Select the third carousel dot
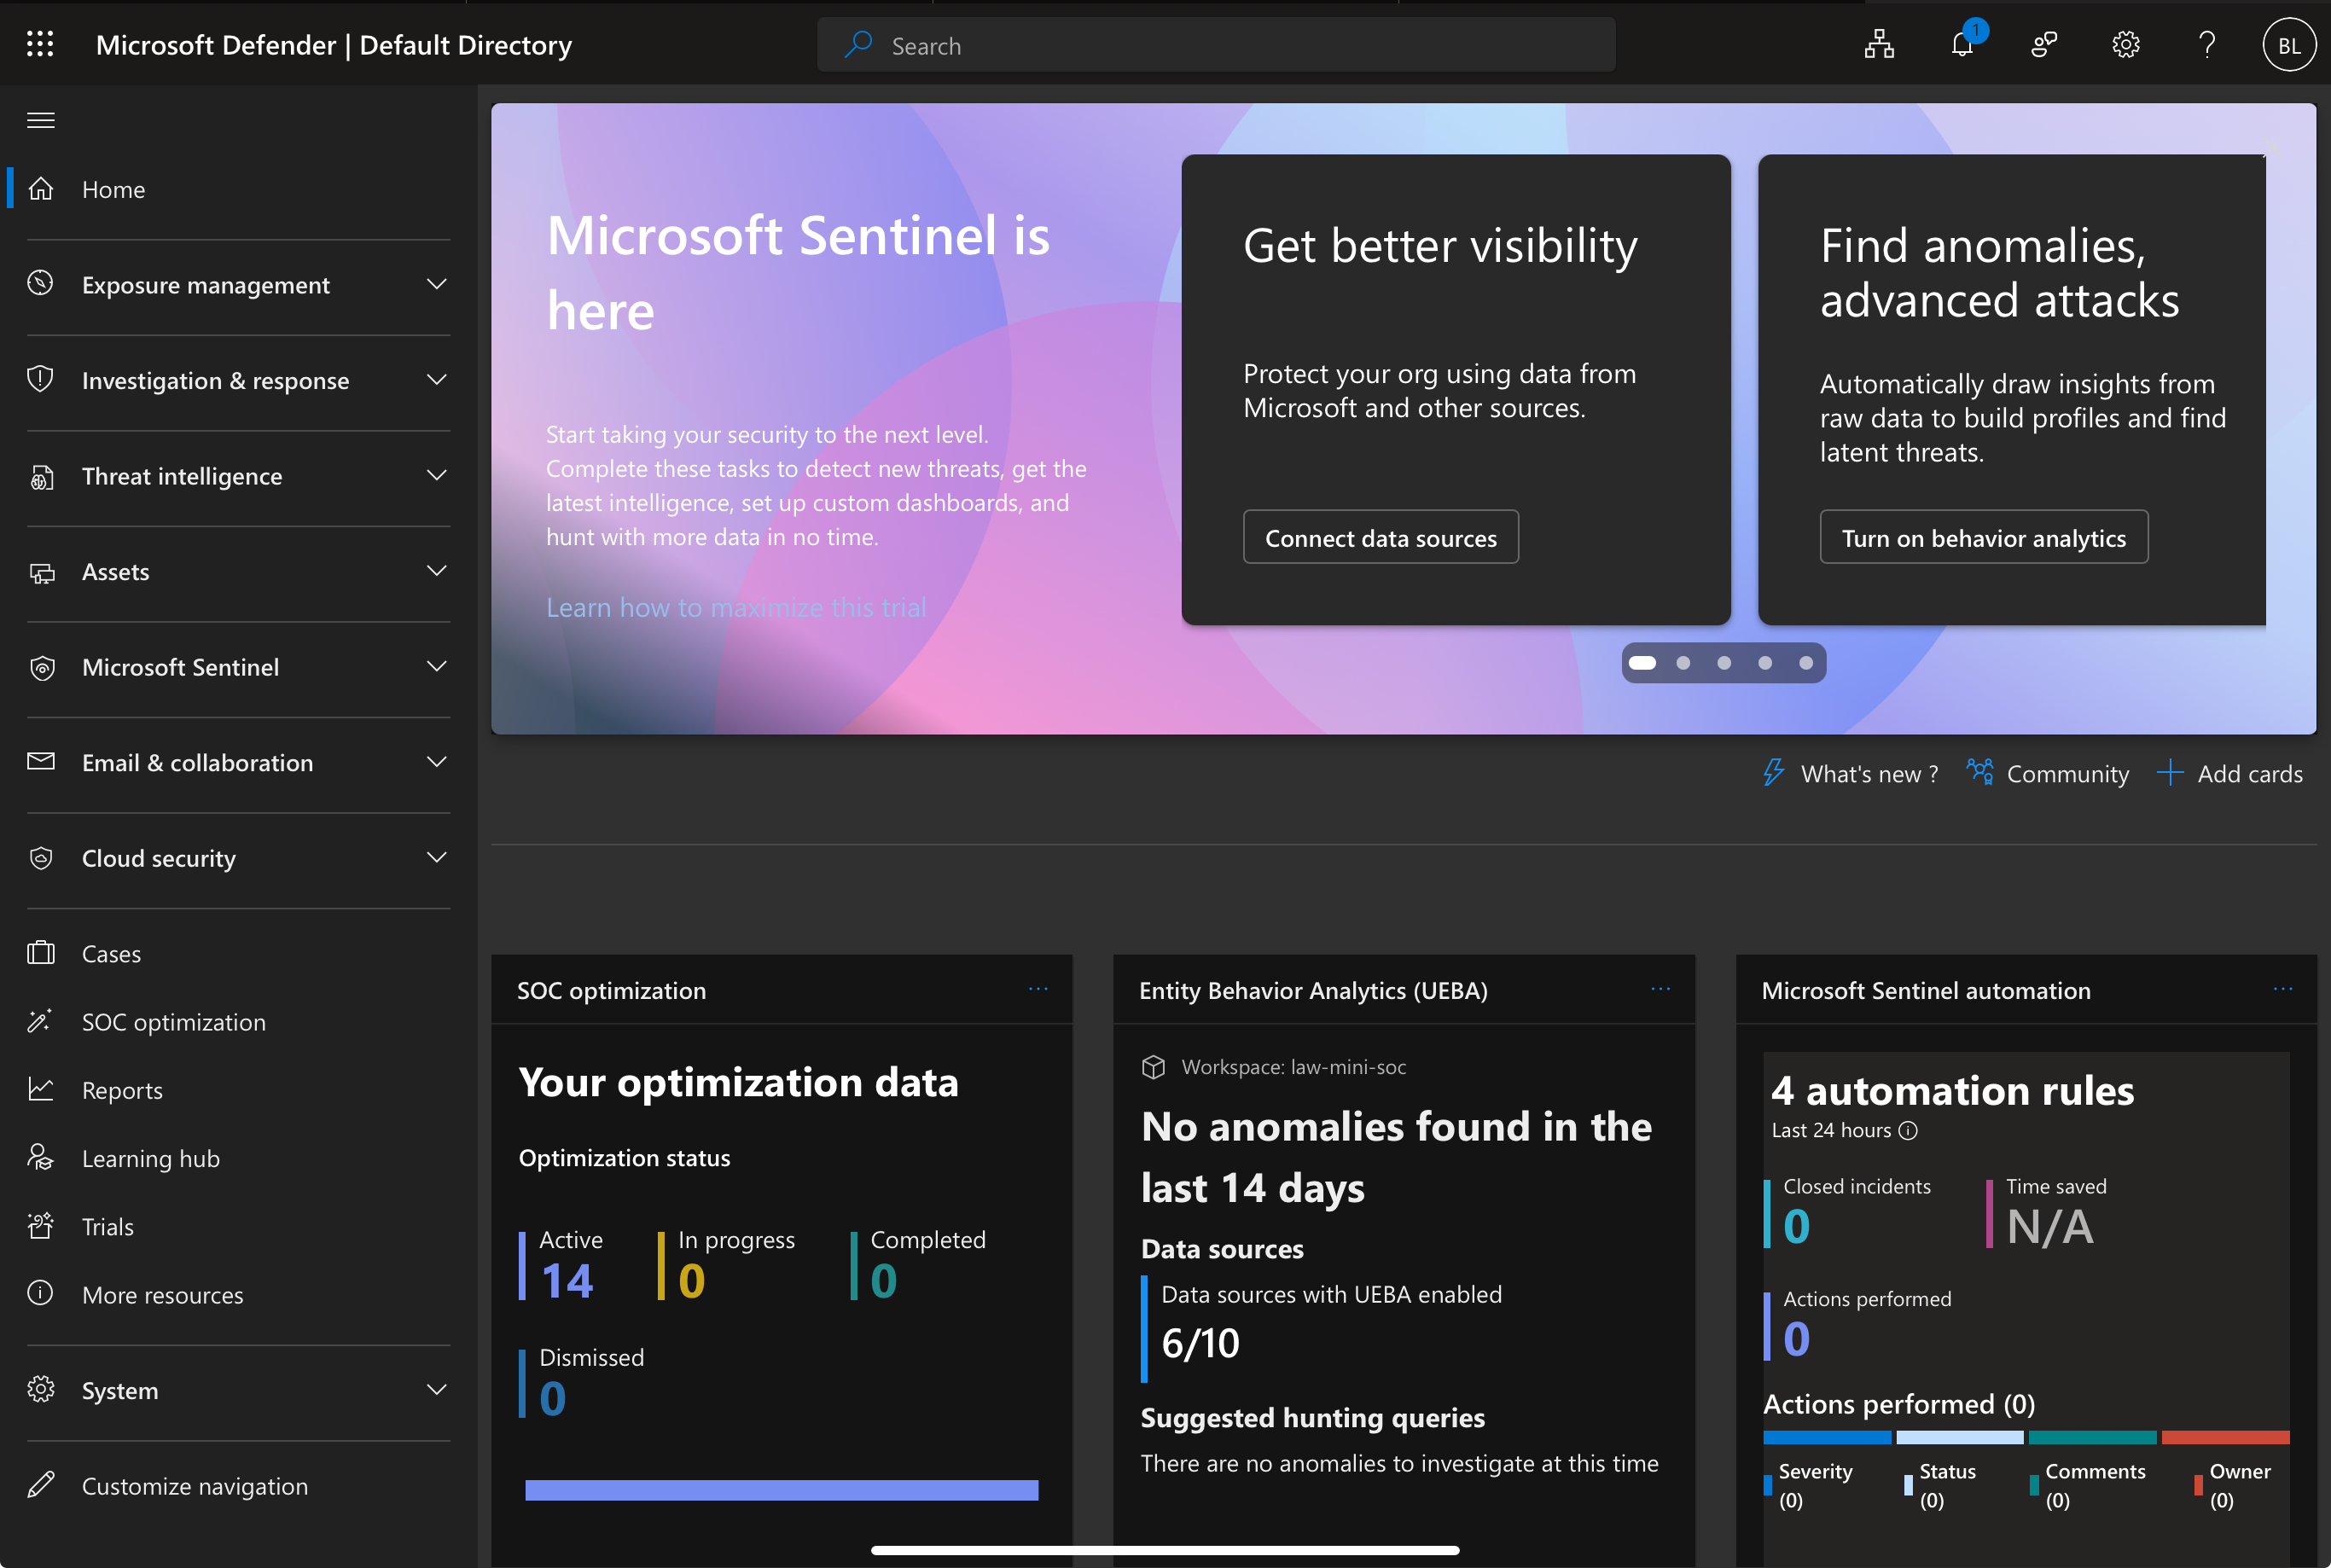 pos(1724,663)
